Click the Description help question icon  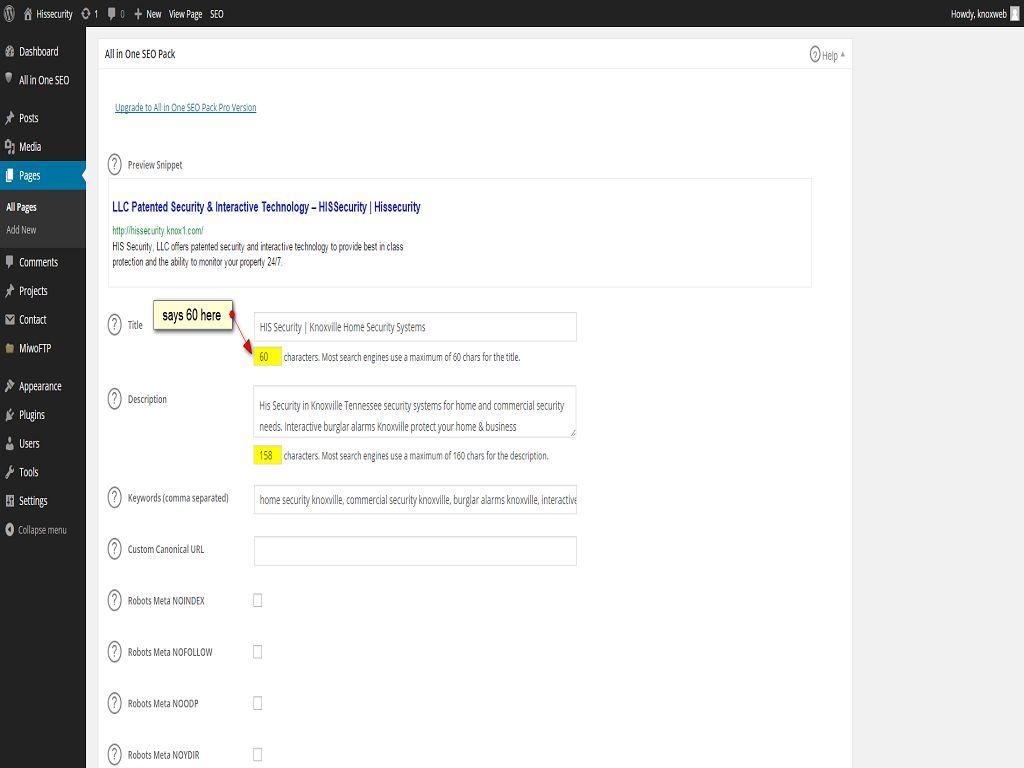click(x=114, y=399)
